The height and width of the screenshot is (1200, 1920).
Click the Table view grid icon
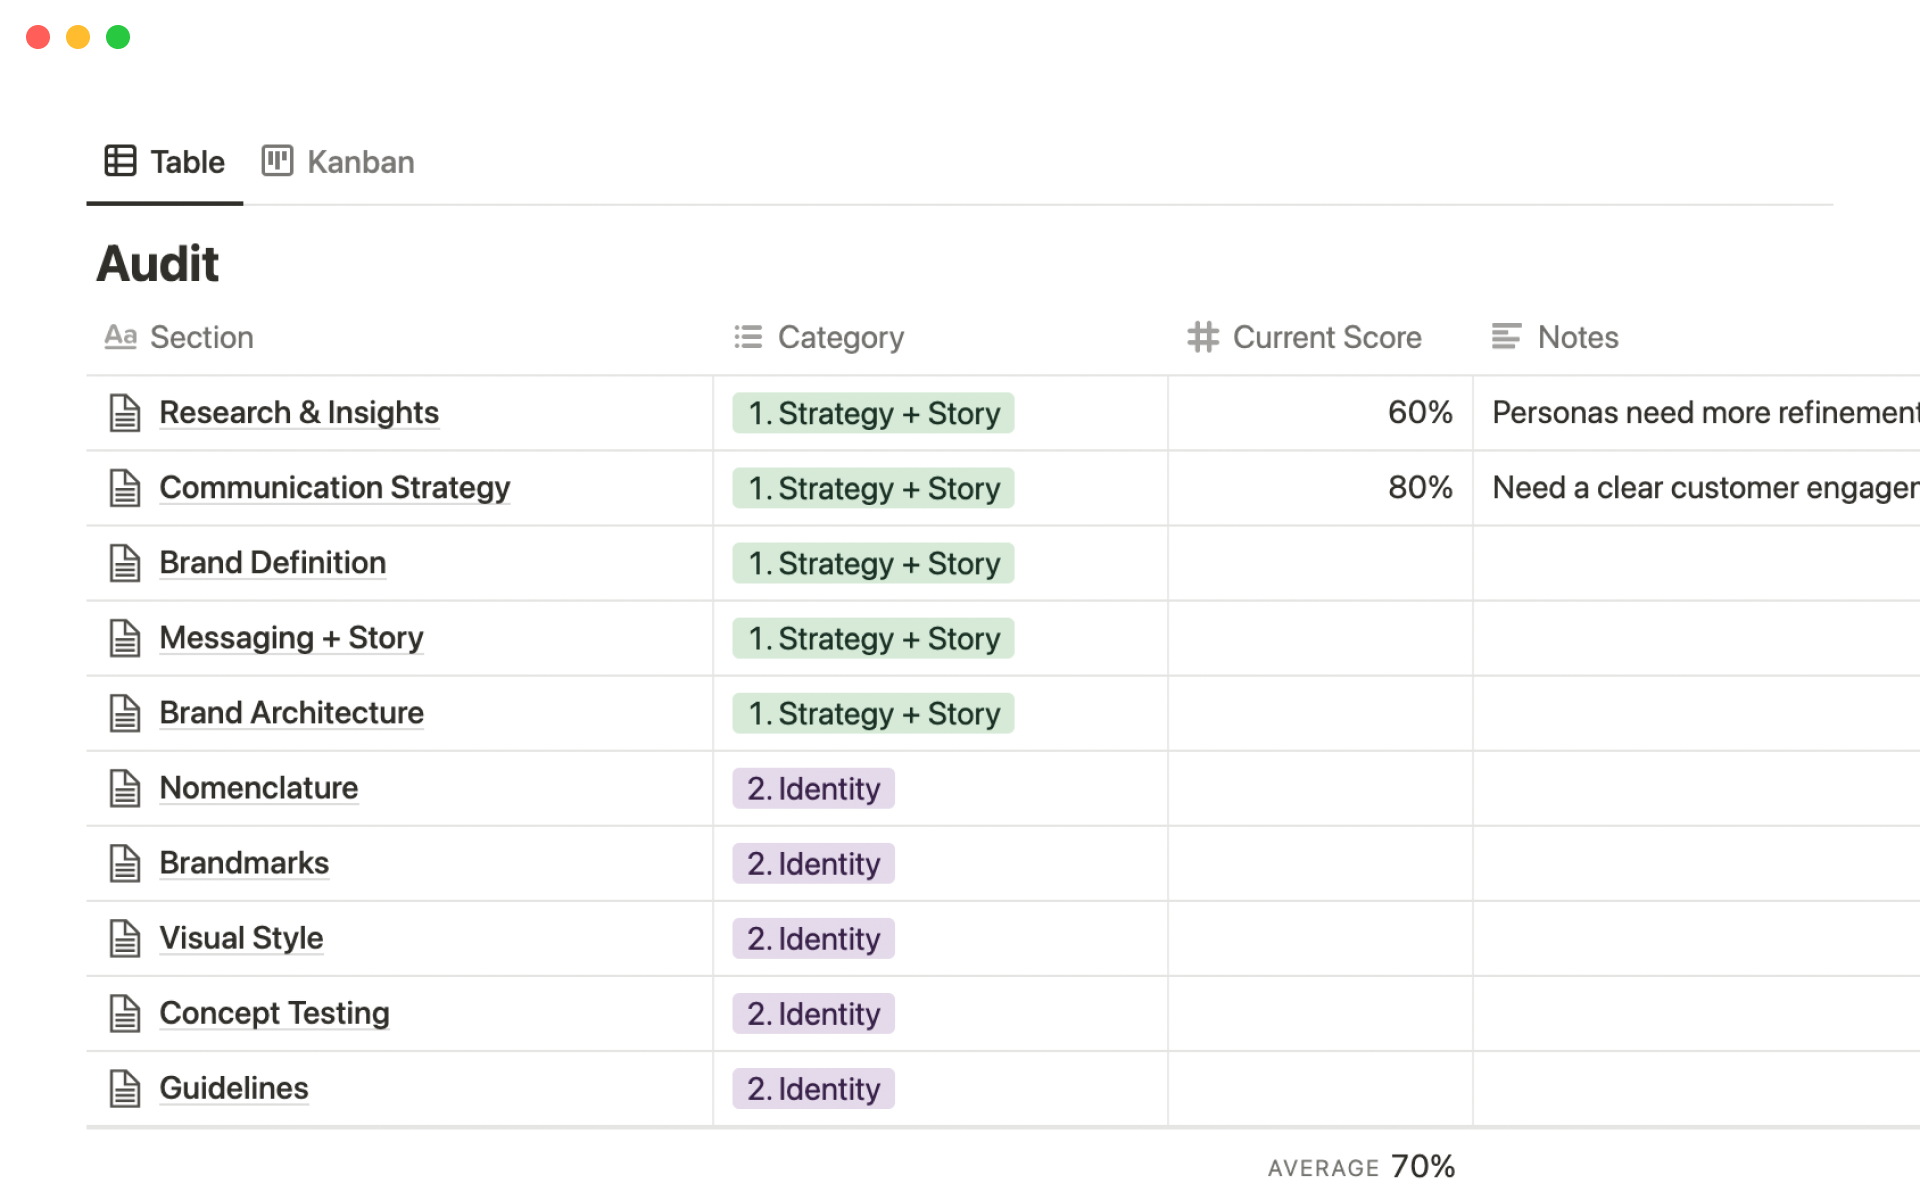click(120, 161)
